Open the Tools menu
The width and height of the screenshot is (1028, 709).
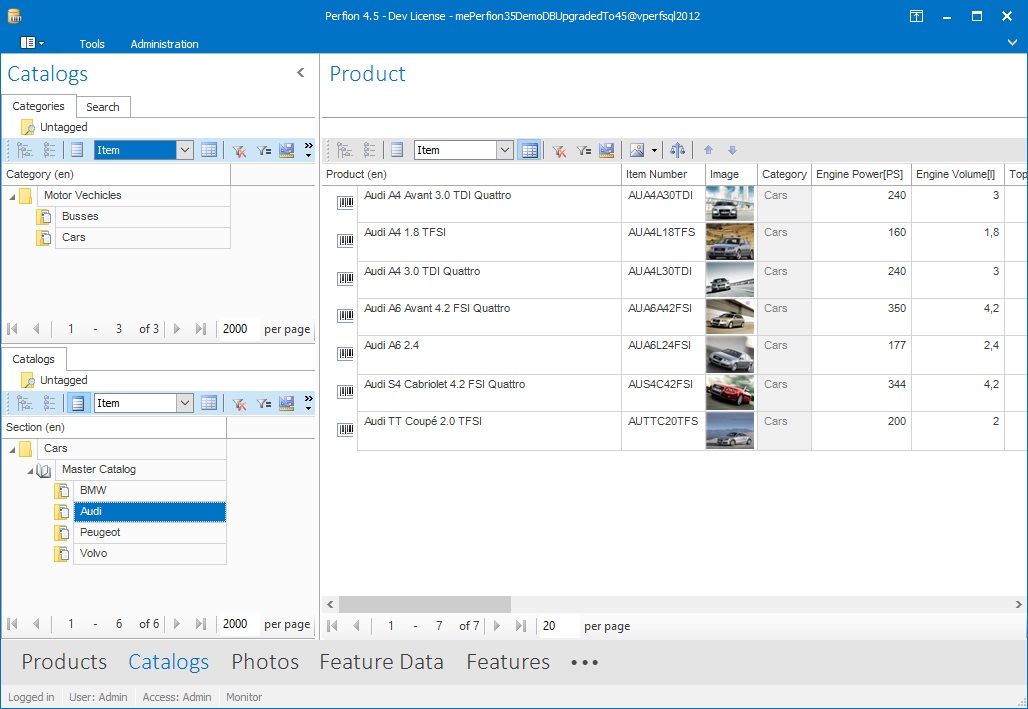[92, 44]
